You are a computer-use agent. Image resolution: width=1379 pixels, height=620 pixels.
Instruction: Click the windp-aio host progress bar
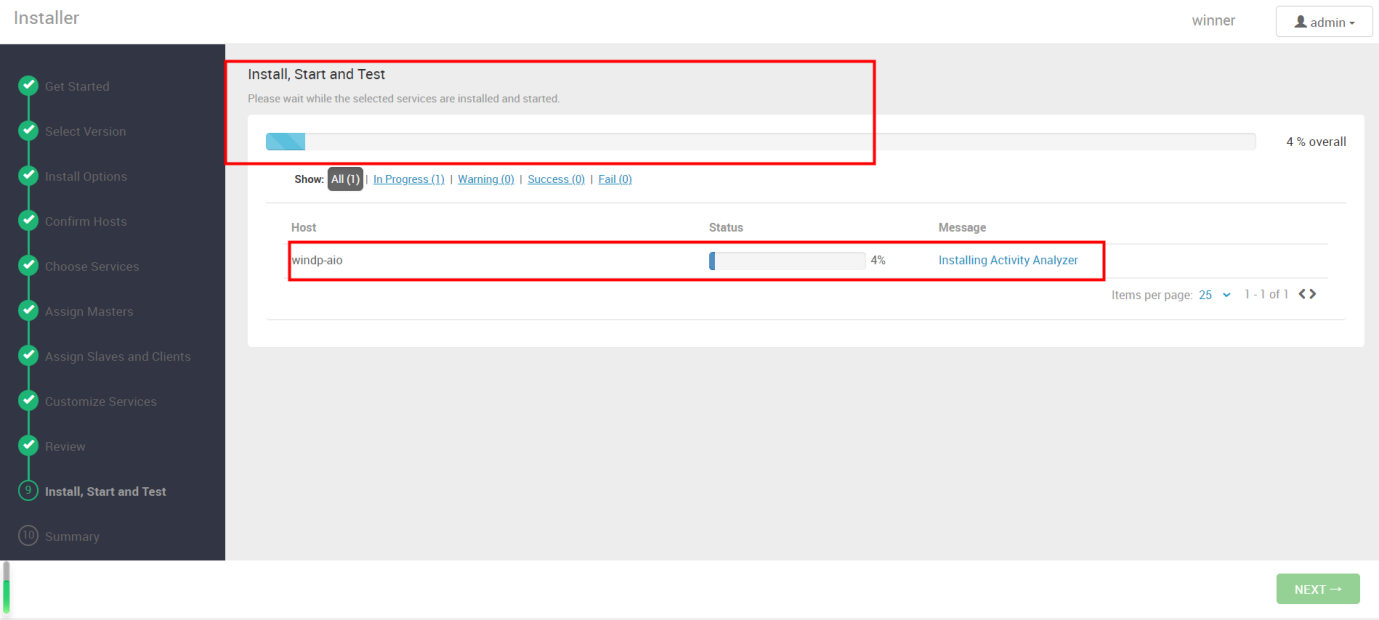pyautogui.click(x=787, y=260)
